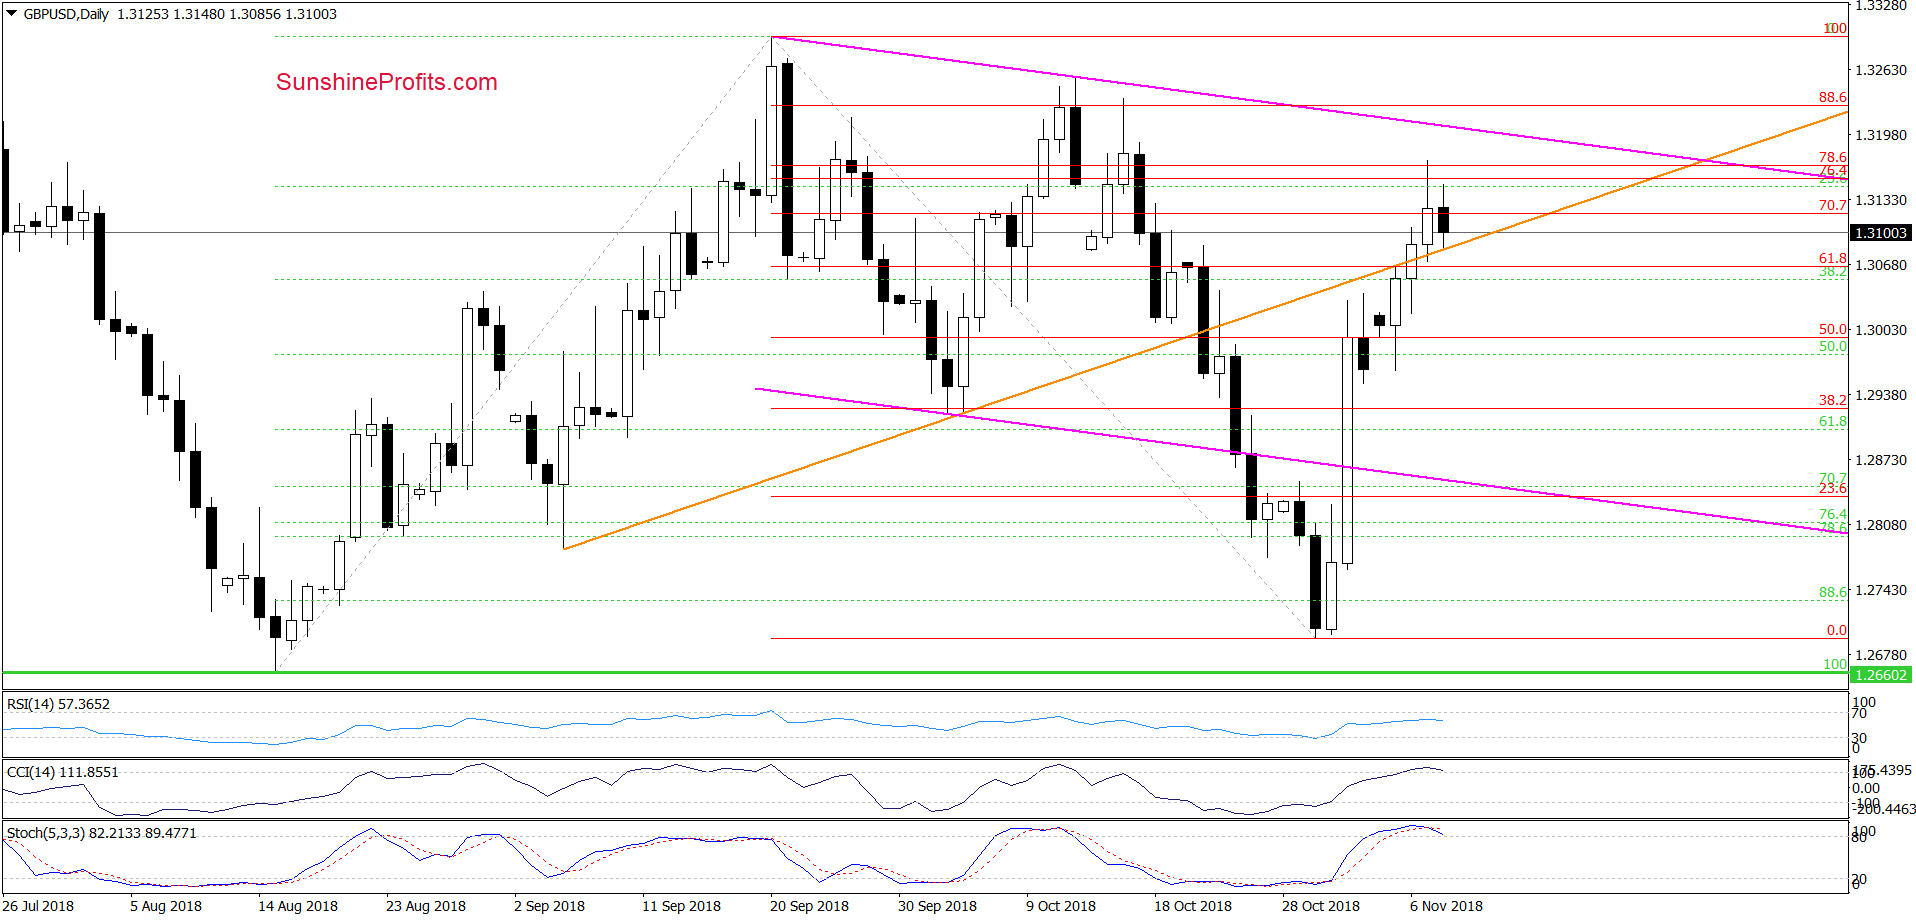Click the Stoch(5,3,3) indicator label

[101, 833]
